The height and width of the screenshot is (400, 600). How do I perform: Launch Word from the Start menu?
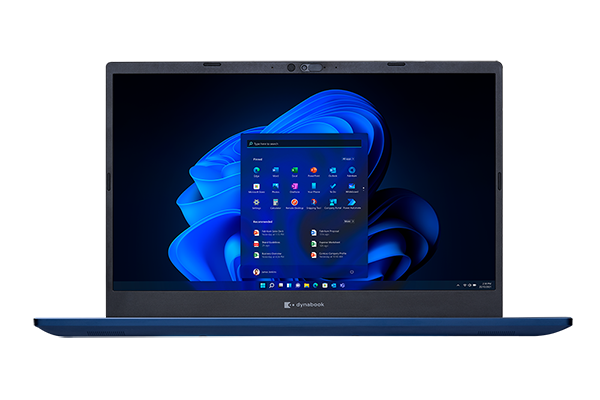pos(276,171)
